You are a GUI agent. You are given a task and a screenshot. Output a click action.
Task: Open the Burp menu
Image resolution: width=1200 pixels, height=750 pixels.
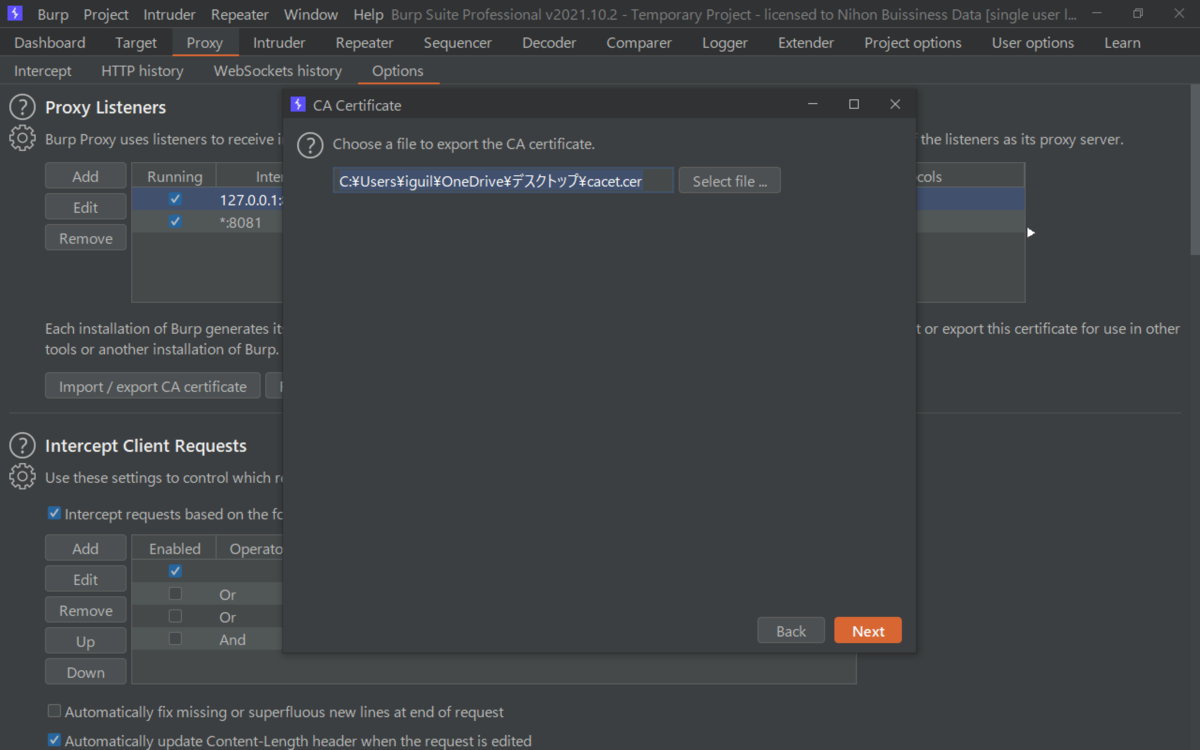[53, 15]
